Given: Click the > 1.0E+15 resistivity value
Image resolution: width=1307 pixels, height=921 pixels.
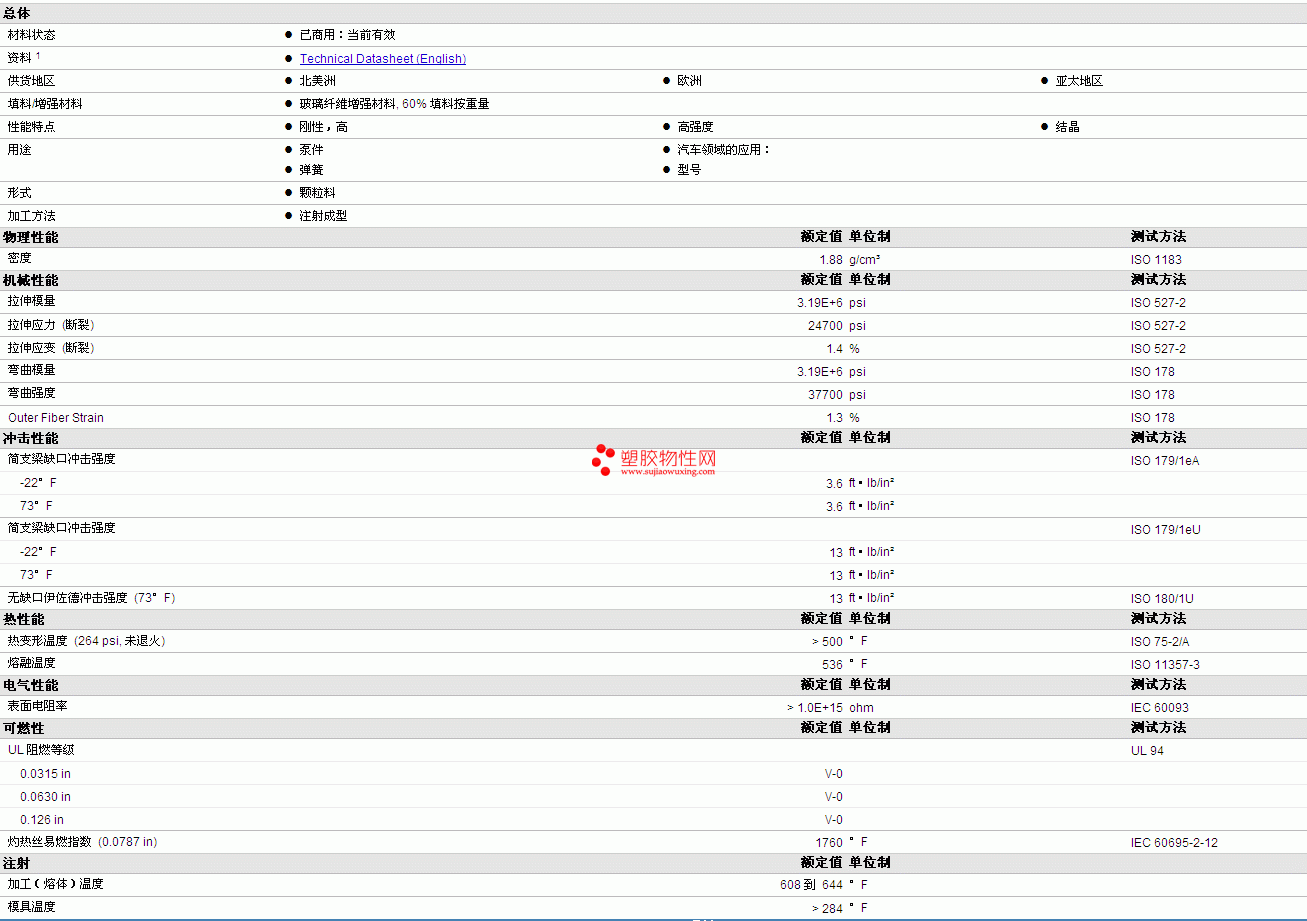Looking at the screenshot, I should pos(815,708).
